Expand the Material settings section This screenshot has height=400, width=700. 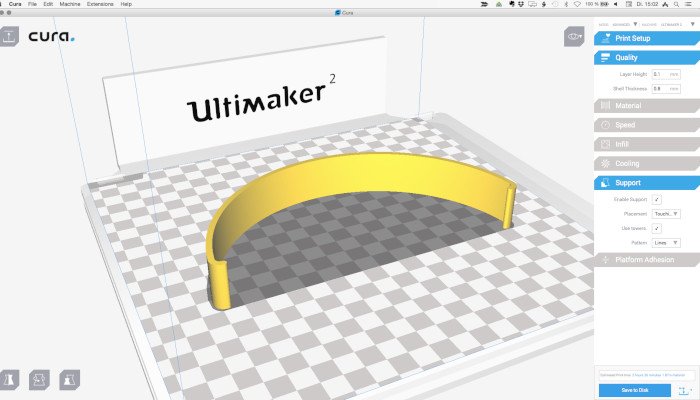647,106
